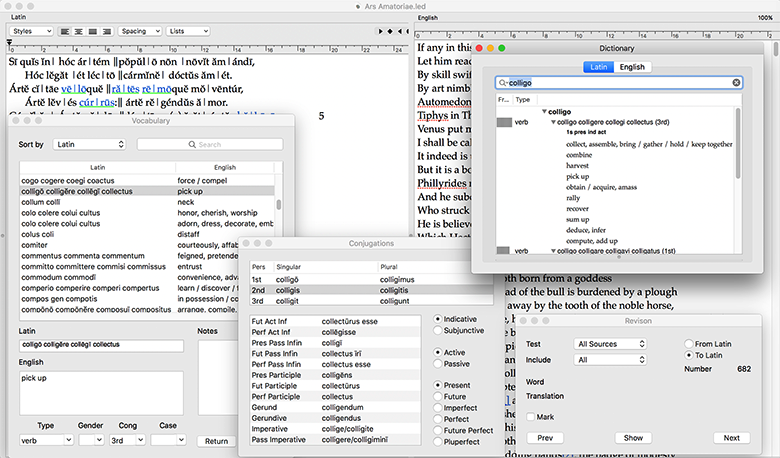Clear the Dictionary search field

tap(736, 83)
